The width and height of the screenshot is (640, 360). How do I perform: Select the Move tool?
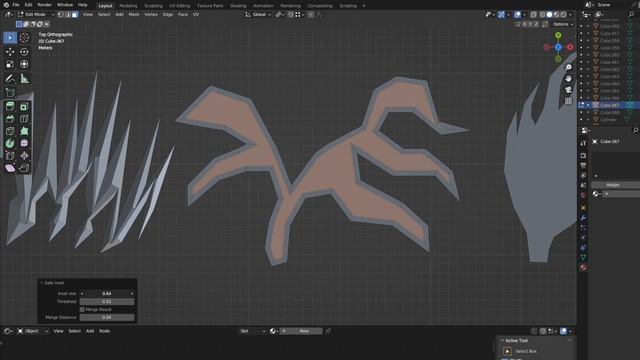pos(10,52)
